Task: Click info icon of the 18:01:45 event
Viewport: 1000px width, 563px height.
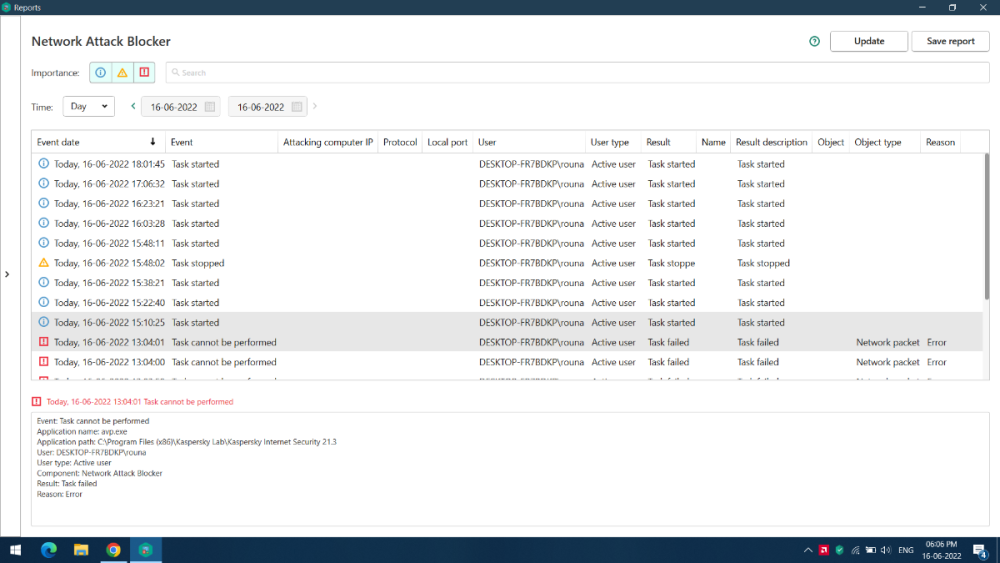Action: [43, 163]
